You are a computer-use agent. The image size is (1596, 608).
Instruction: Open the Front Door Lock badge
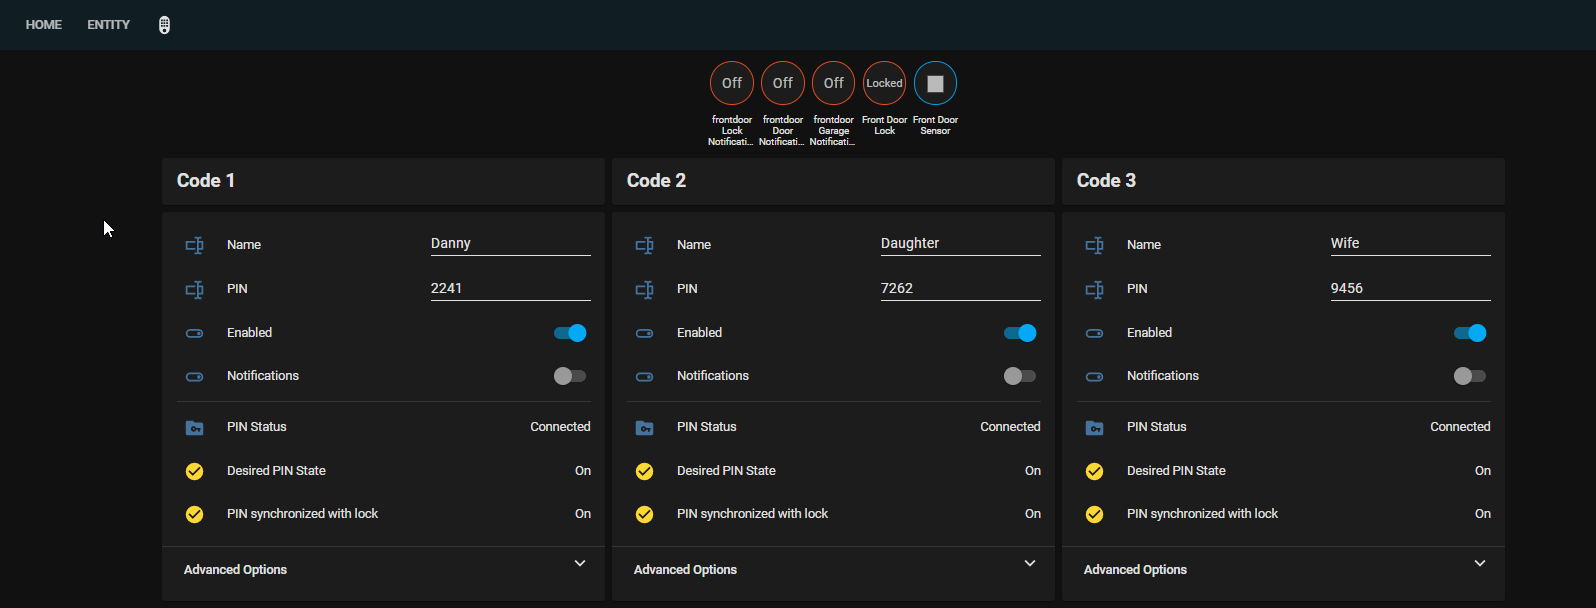pyautogui.click(x=885, y=83)
